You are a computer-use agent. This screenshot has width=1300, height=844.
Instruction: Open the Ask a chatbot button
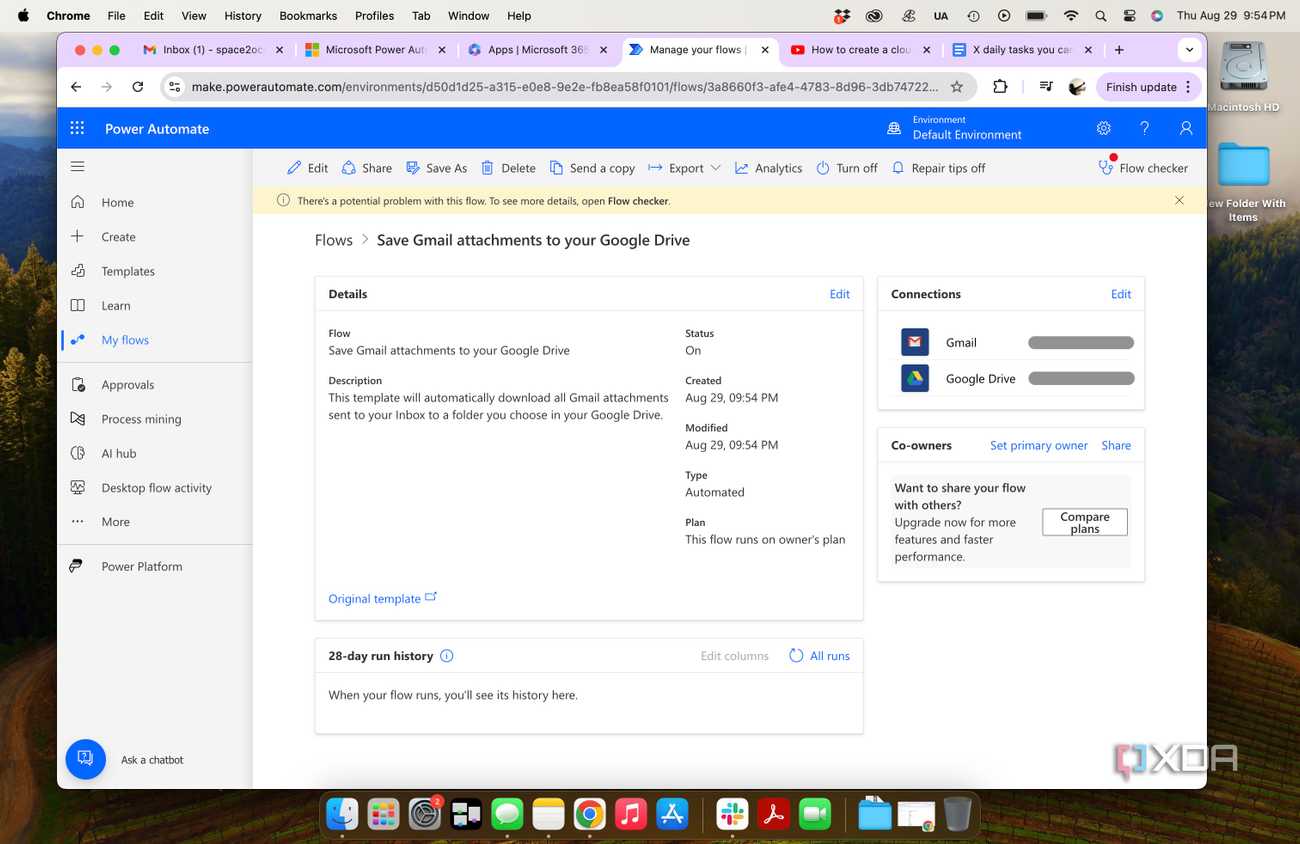tap(86, 759)
